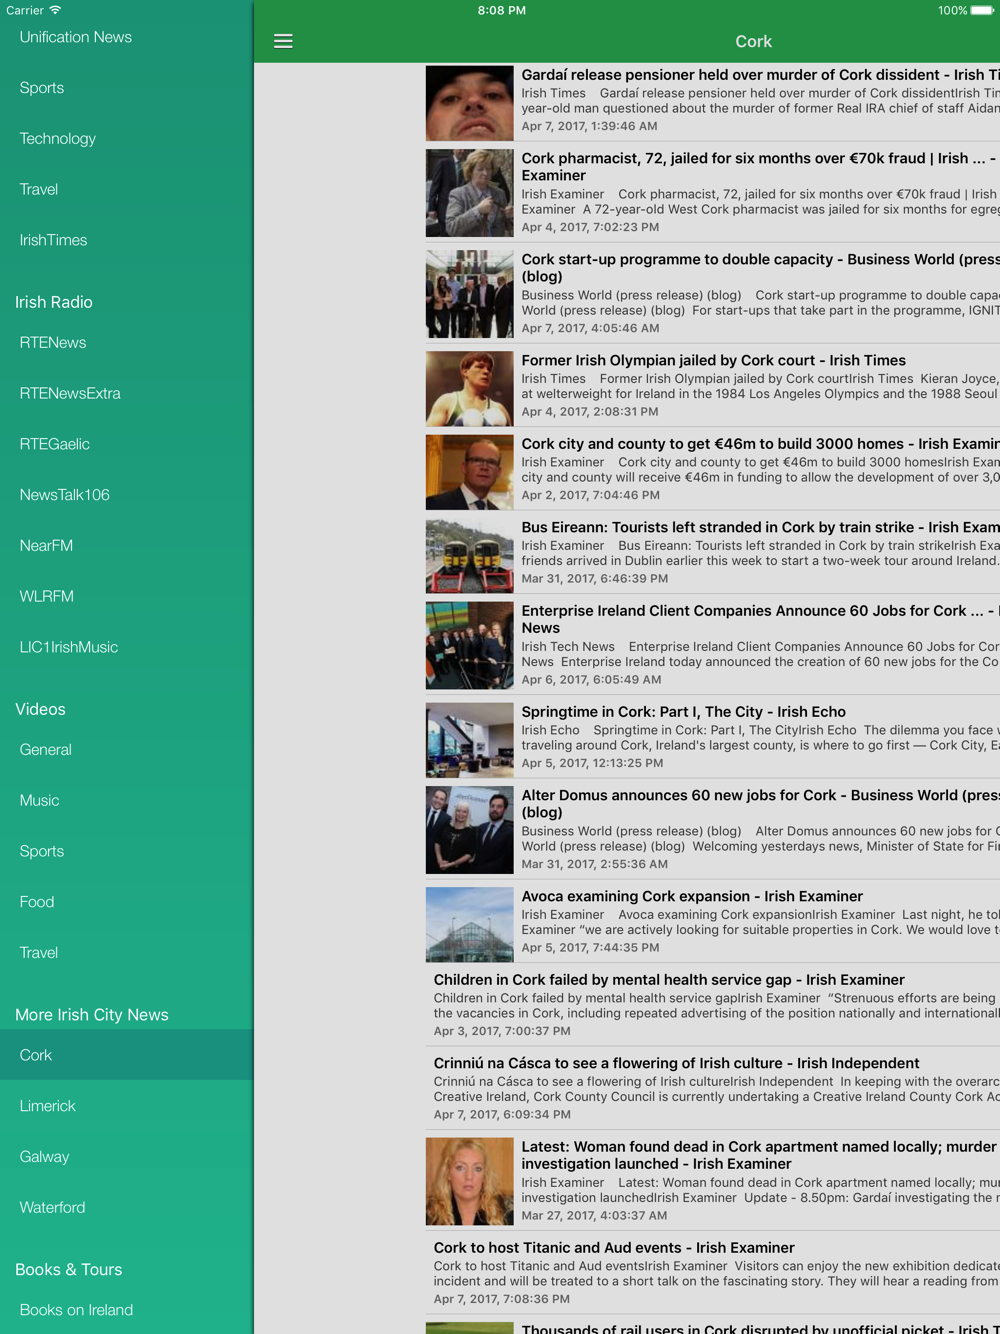Screen dimensions: 1000x1334
Task: Click timestamp Mar 31, 2017, 6:46:39 PM
Action: tap(594, 578)
